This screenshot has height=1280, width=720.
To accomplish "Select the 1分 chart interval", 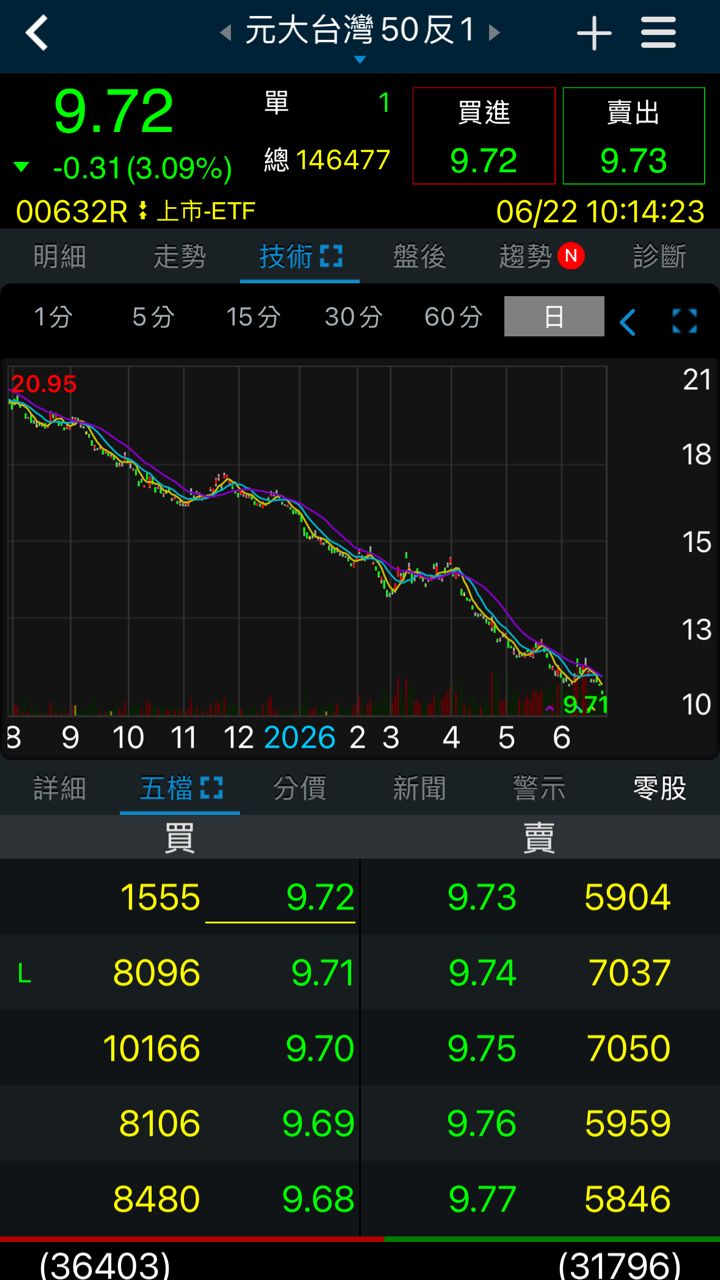I will 54,317.
